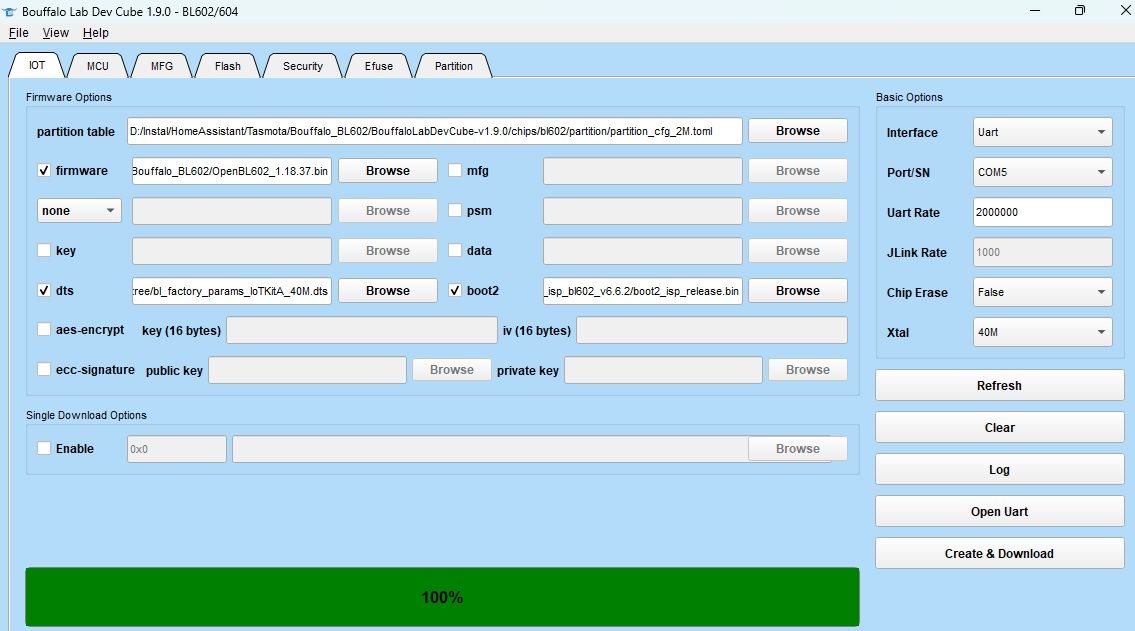
Task: Click the Single Download address field 0x0
Action: pos(177,449)
